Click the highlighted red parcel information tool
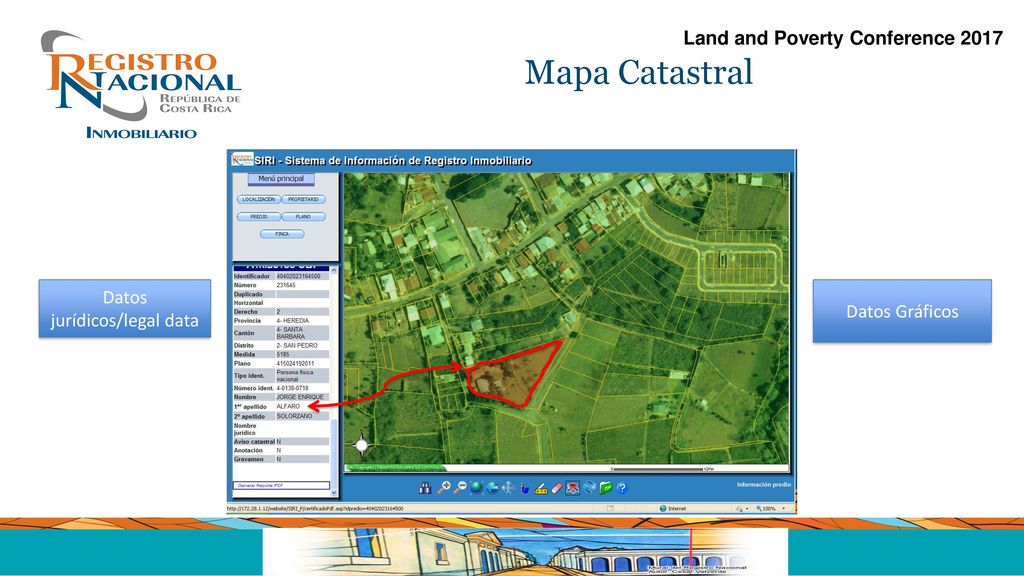Viewport: 1024px width, 576px height. point(573,488)
